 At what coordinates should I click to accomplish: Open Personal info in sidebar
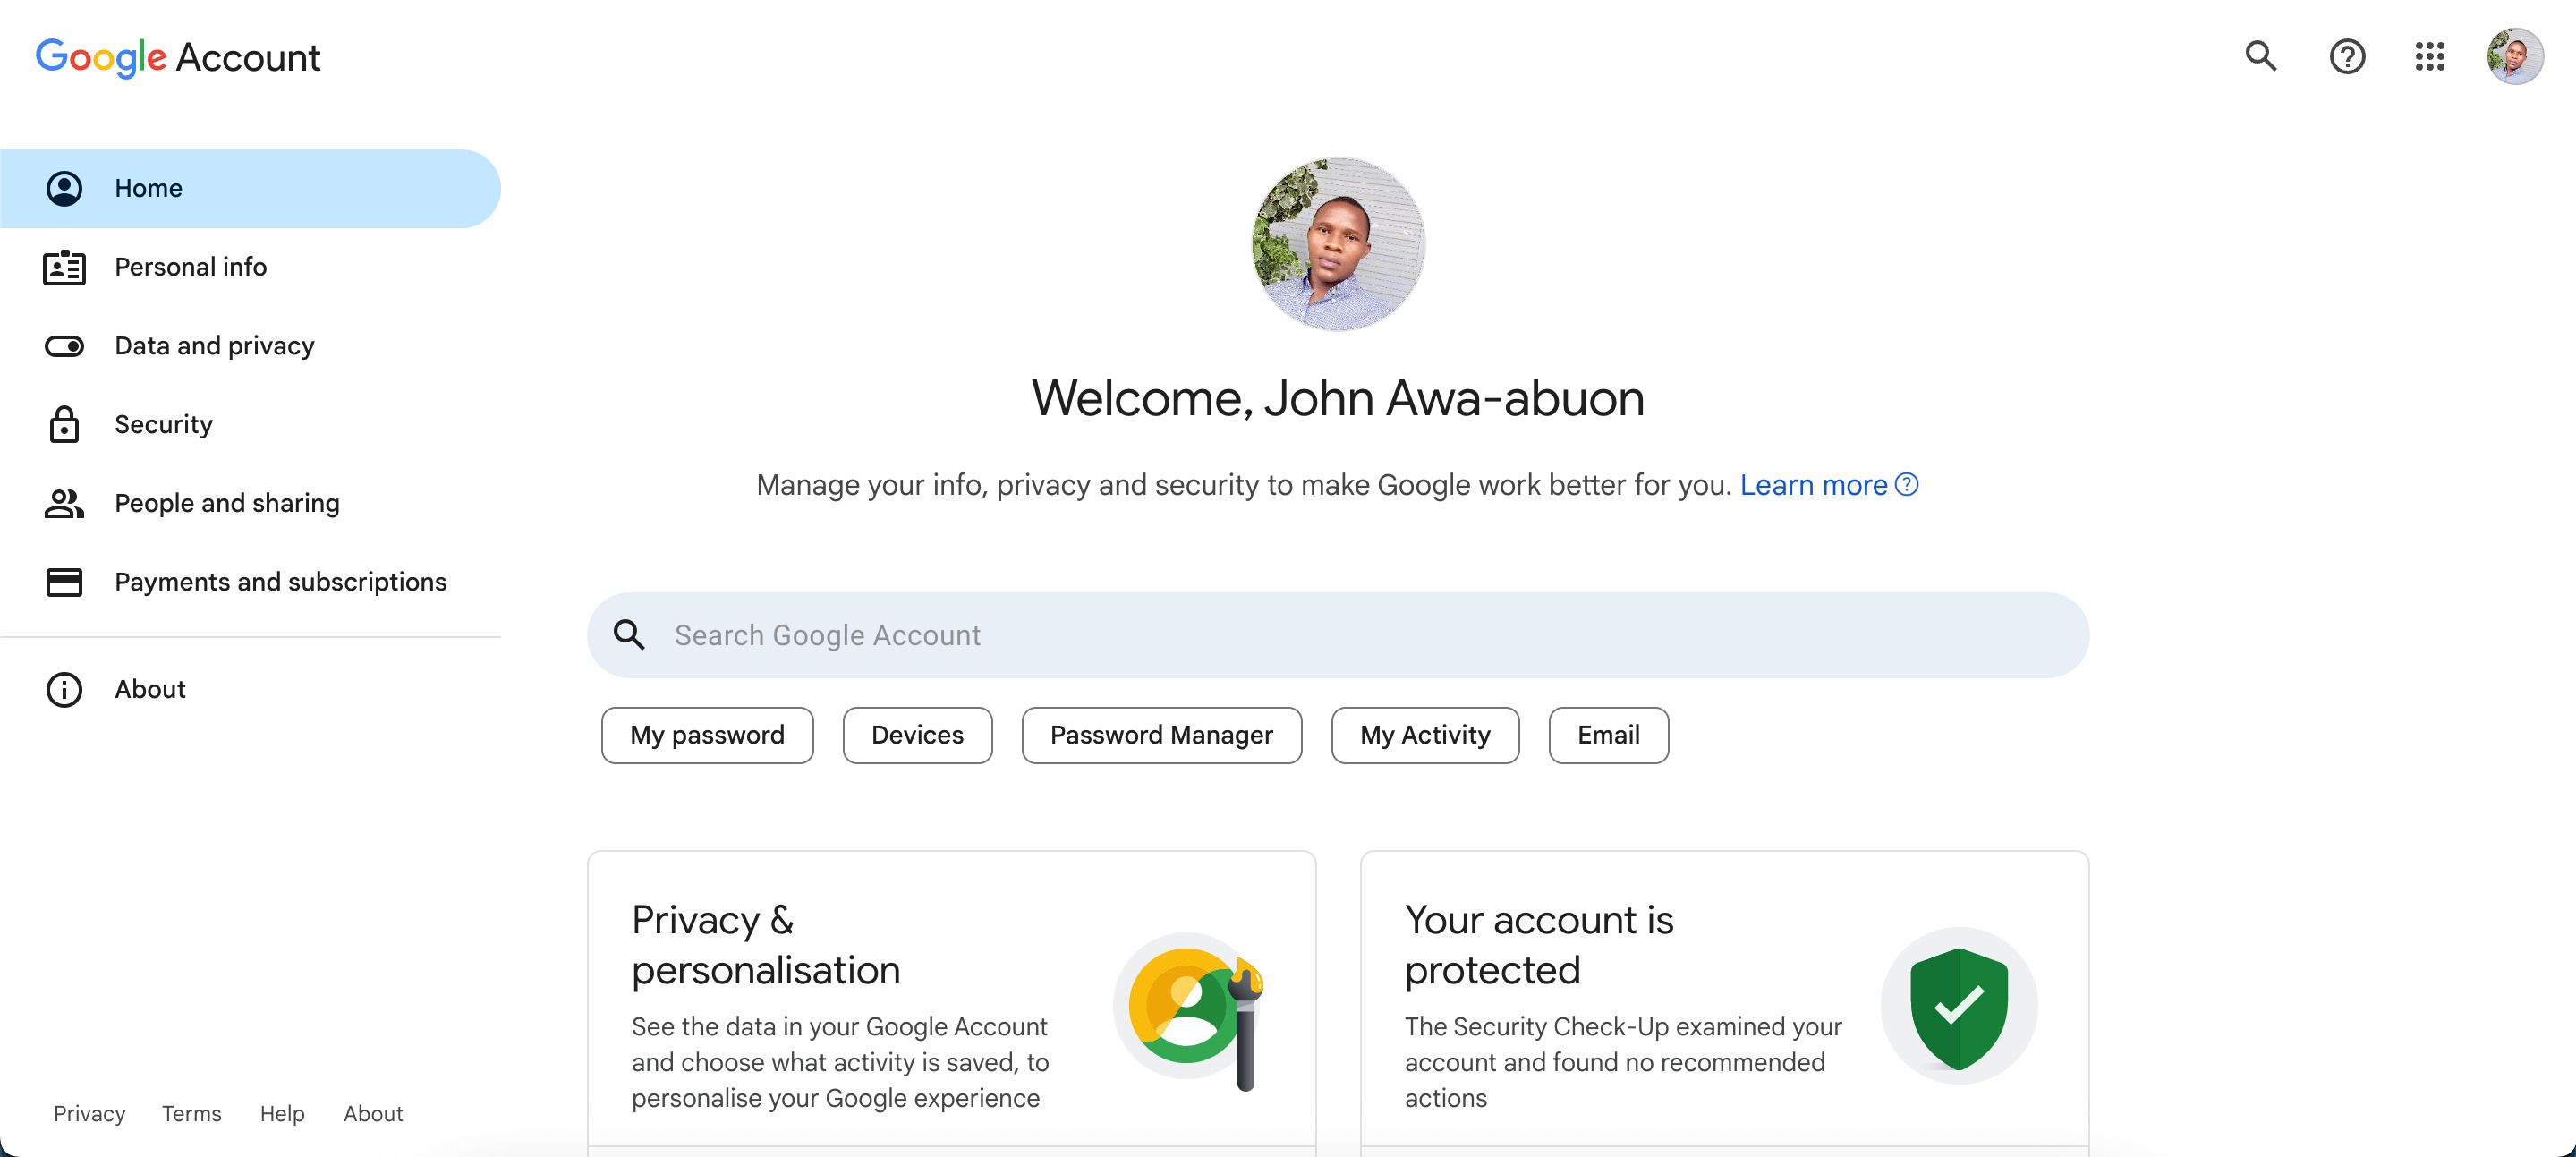click(190, 267)
